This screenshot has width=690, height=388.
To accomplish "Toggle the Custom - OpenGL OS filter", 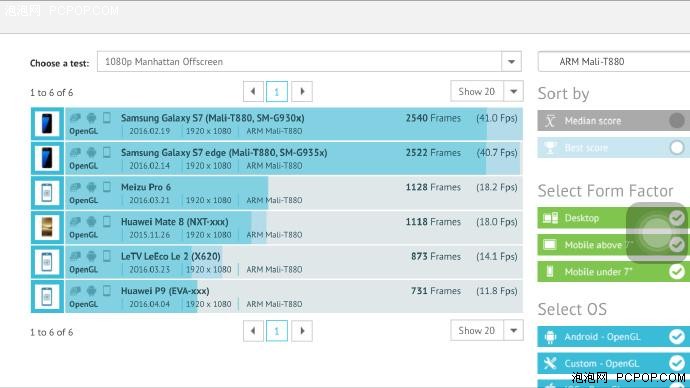I will click(613, 363).
